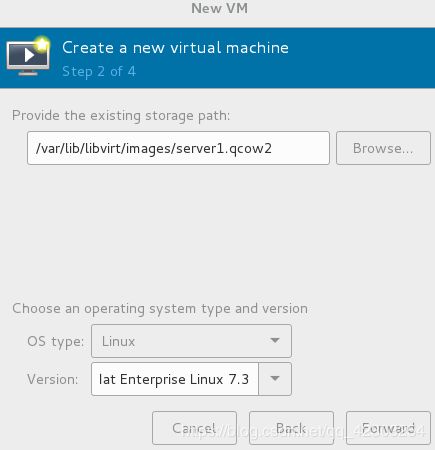
Task: Click the 'Version:' label
Action: [53, 379]
